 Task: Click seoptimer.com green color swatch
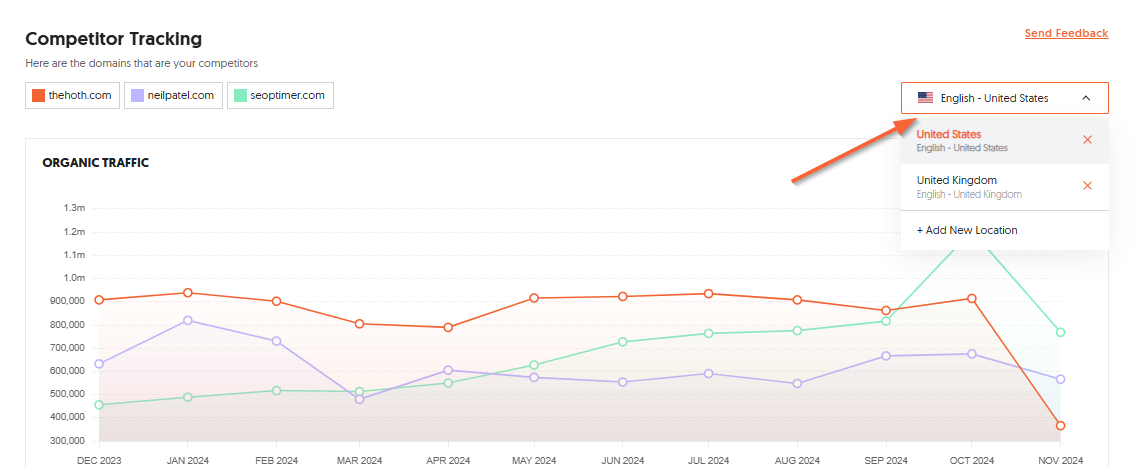(x=241, y=96)
